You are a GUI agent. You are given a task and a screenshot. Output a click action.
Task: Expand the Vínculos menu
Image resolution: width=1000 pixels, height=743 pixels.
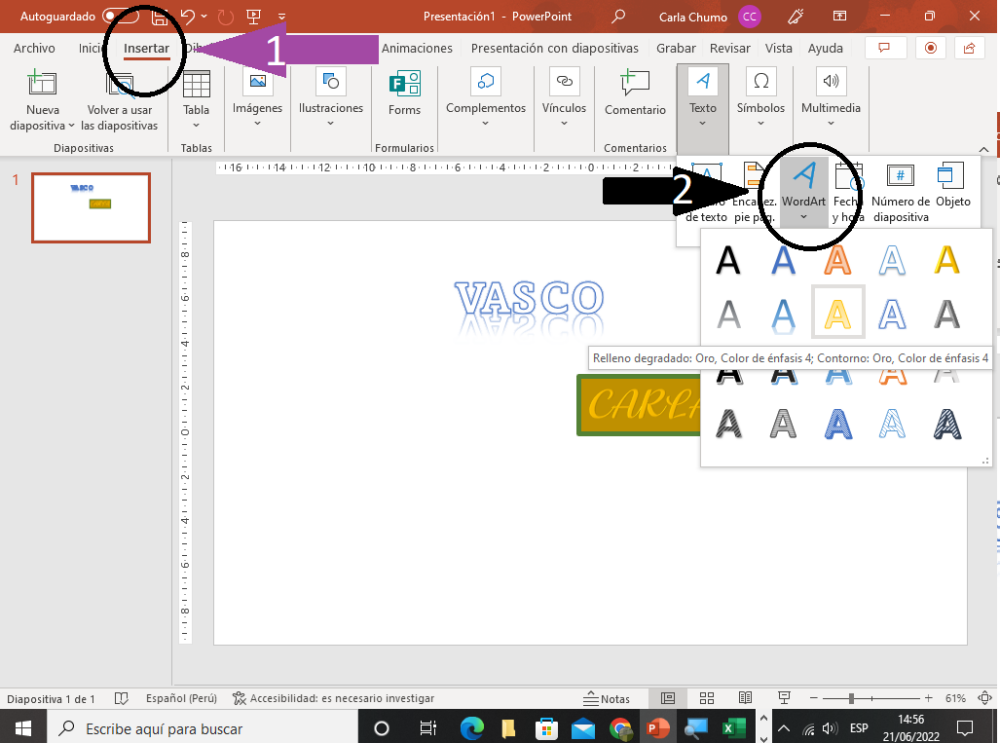564,99
